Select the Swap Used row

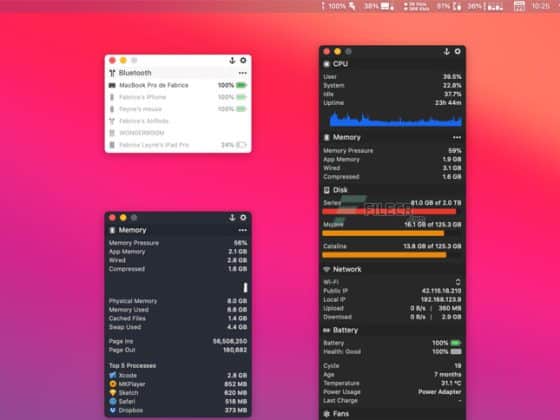tap(178, 327)
